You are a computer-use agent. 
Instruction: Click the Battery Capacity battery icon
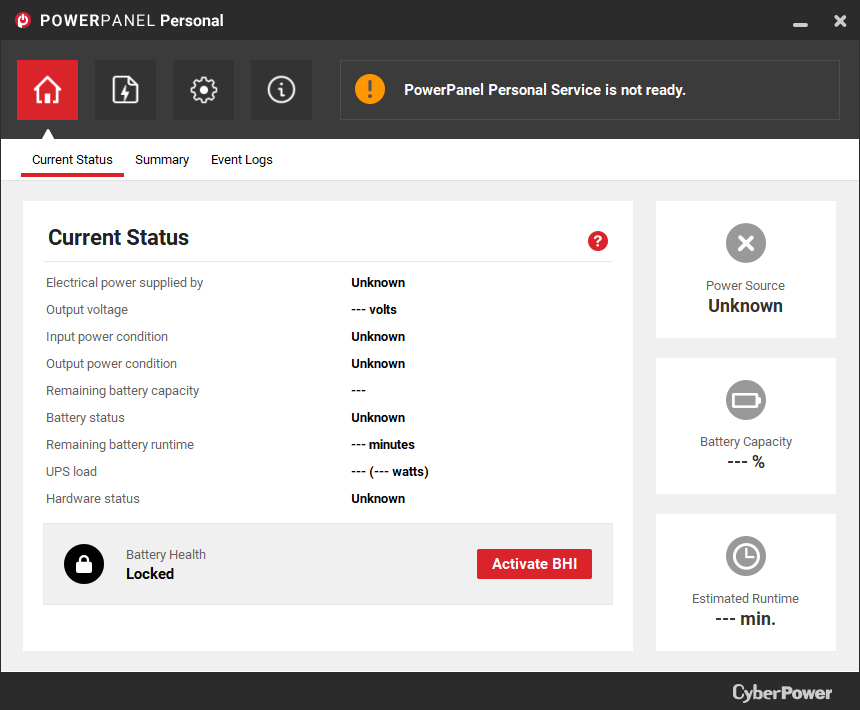point(745,400)
